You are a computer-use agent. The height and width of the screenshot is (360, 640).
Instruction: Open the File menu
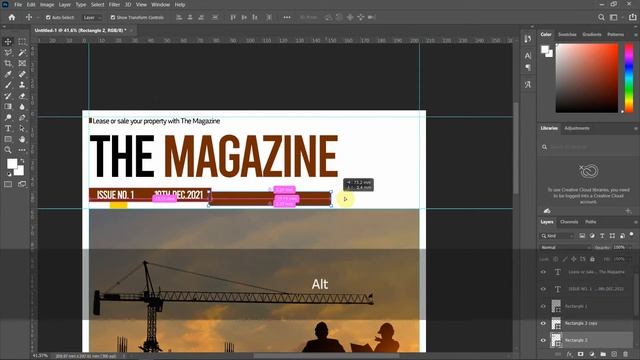point(18,4)
